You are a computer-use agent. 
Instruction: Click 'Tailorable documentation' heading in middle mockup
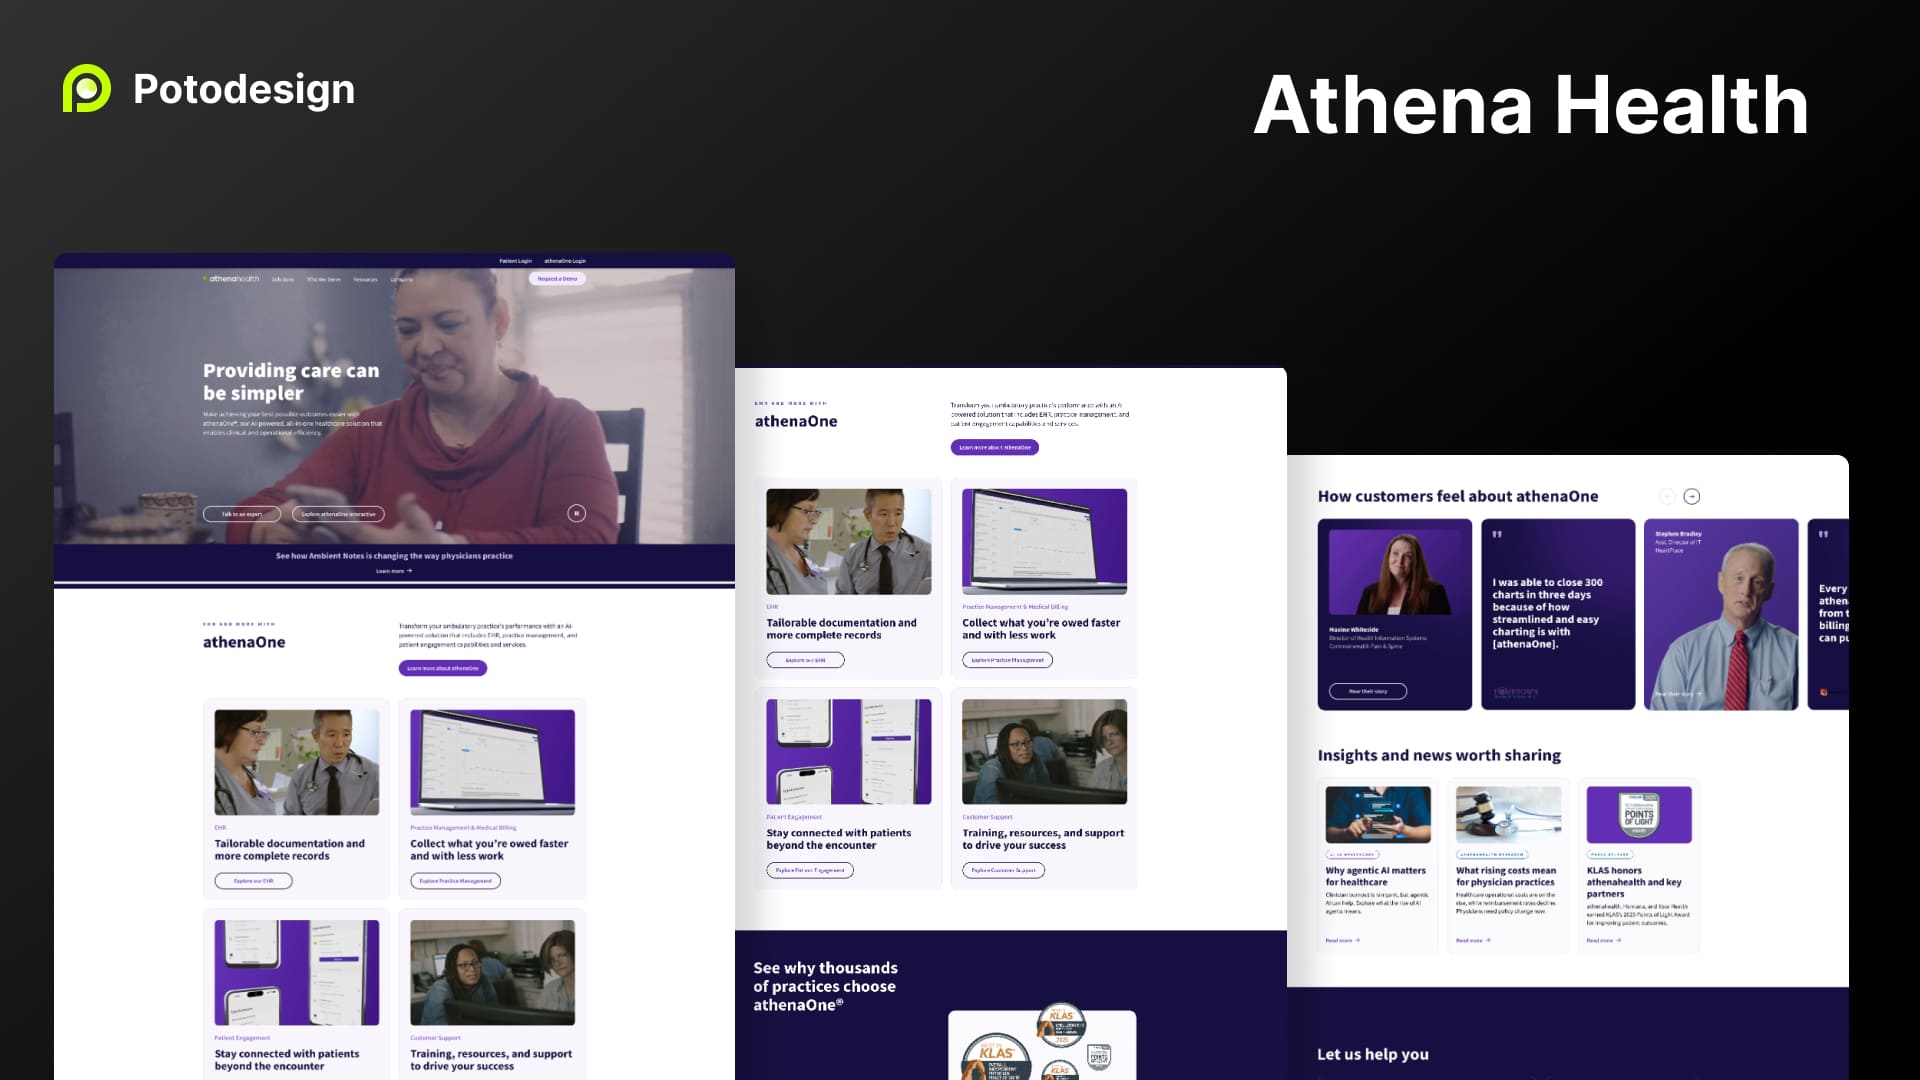tap(841, 629)
